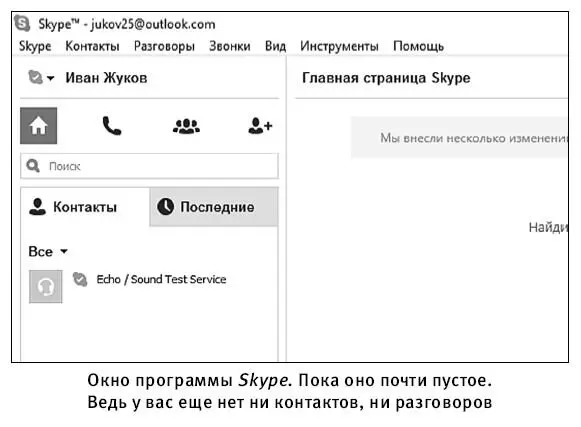
Task: Open the Контакты menu
Action: point(92,46)
